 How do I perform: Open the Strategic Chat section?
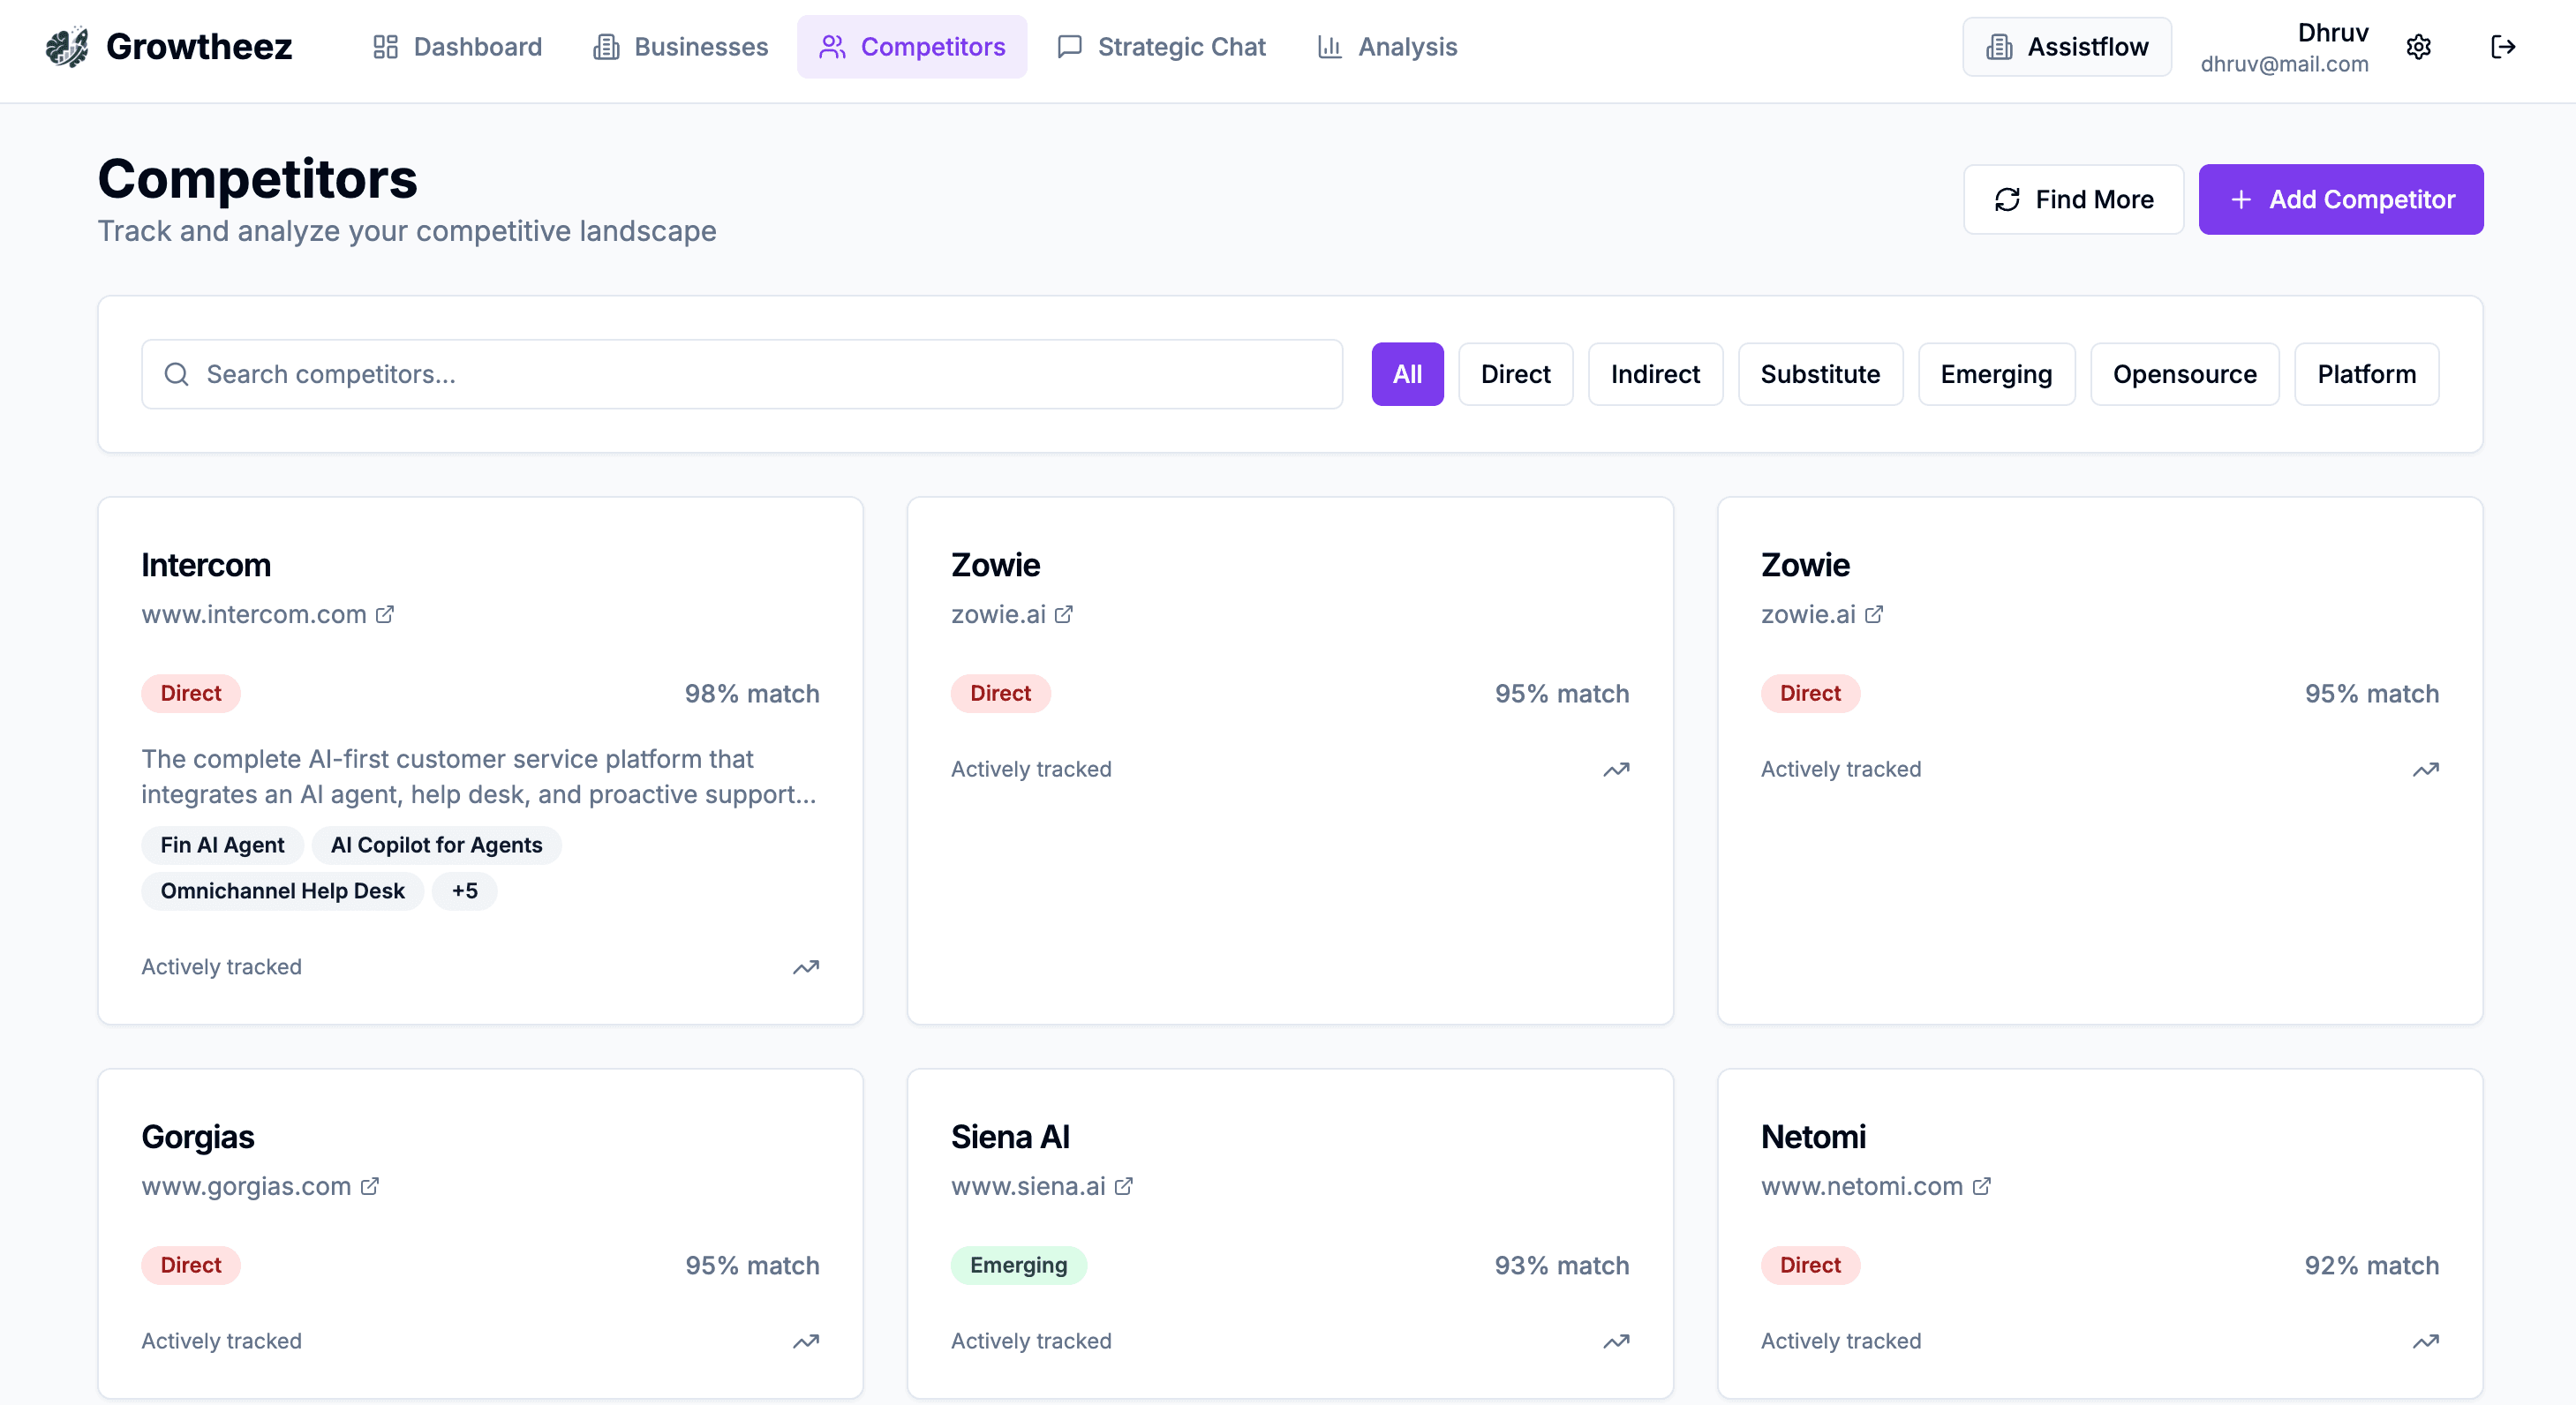click(x=1161, y=46)
